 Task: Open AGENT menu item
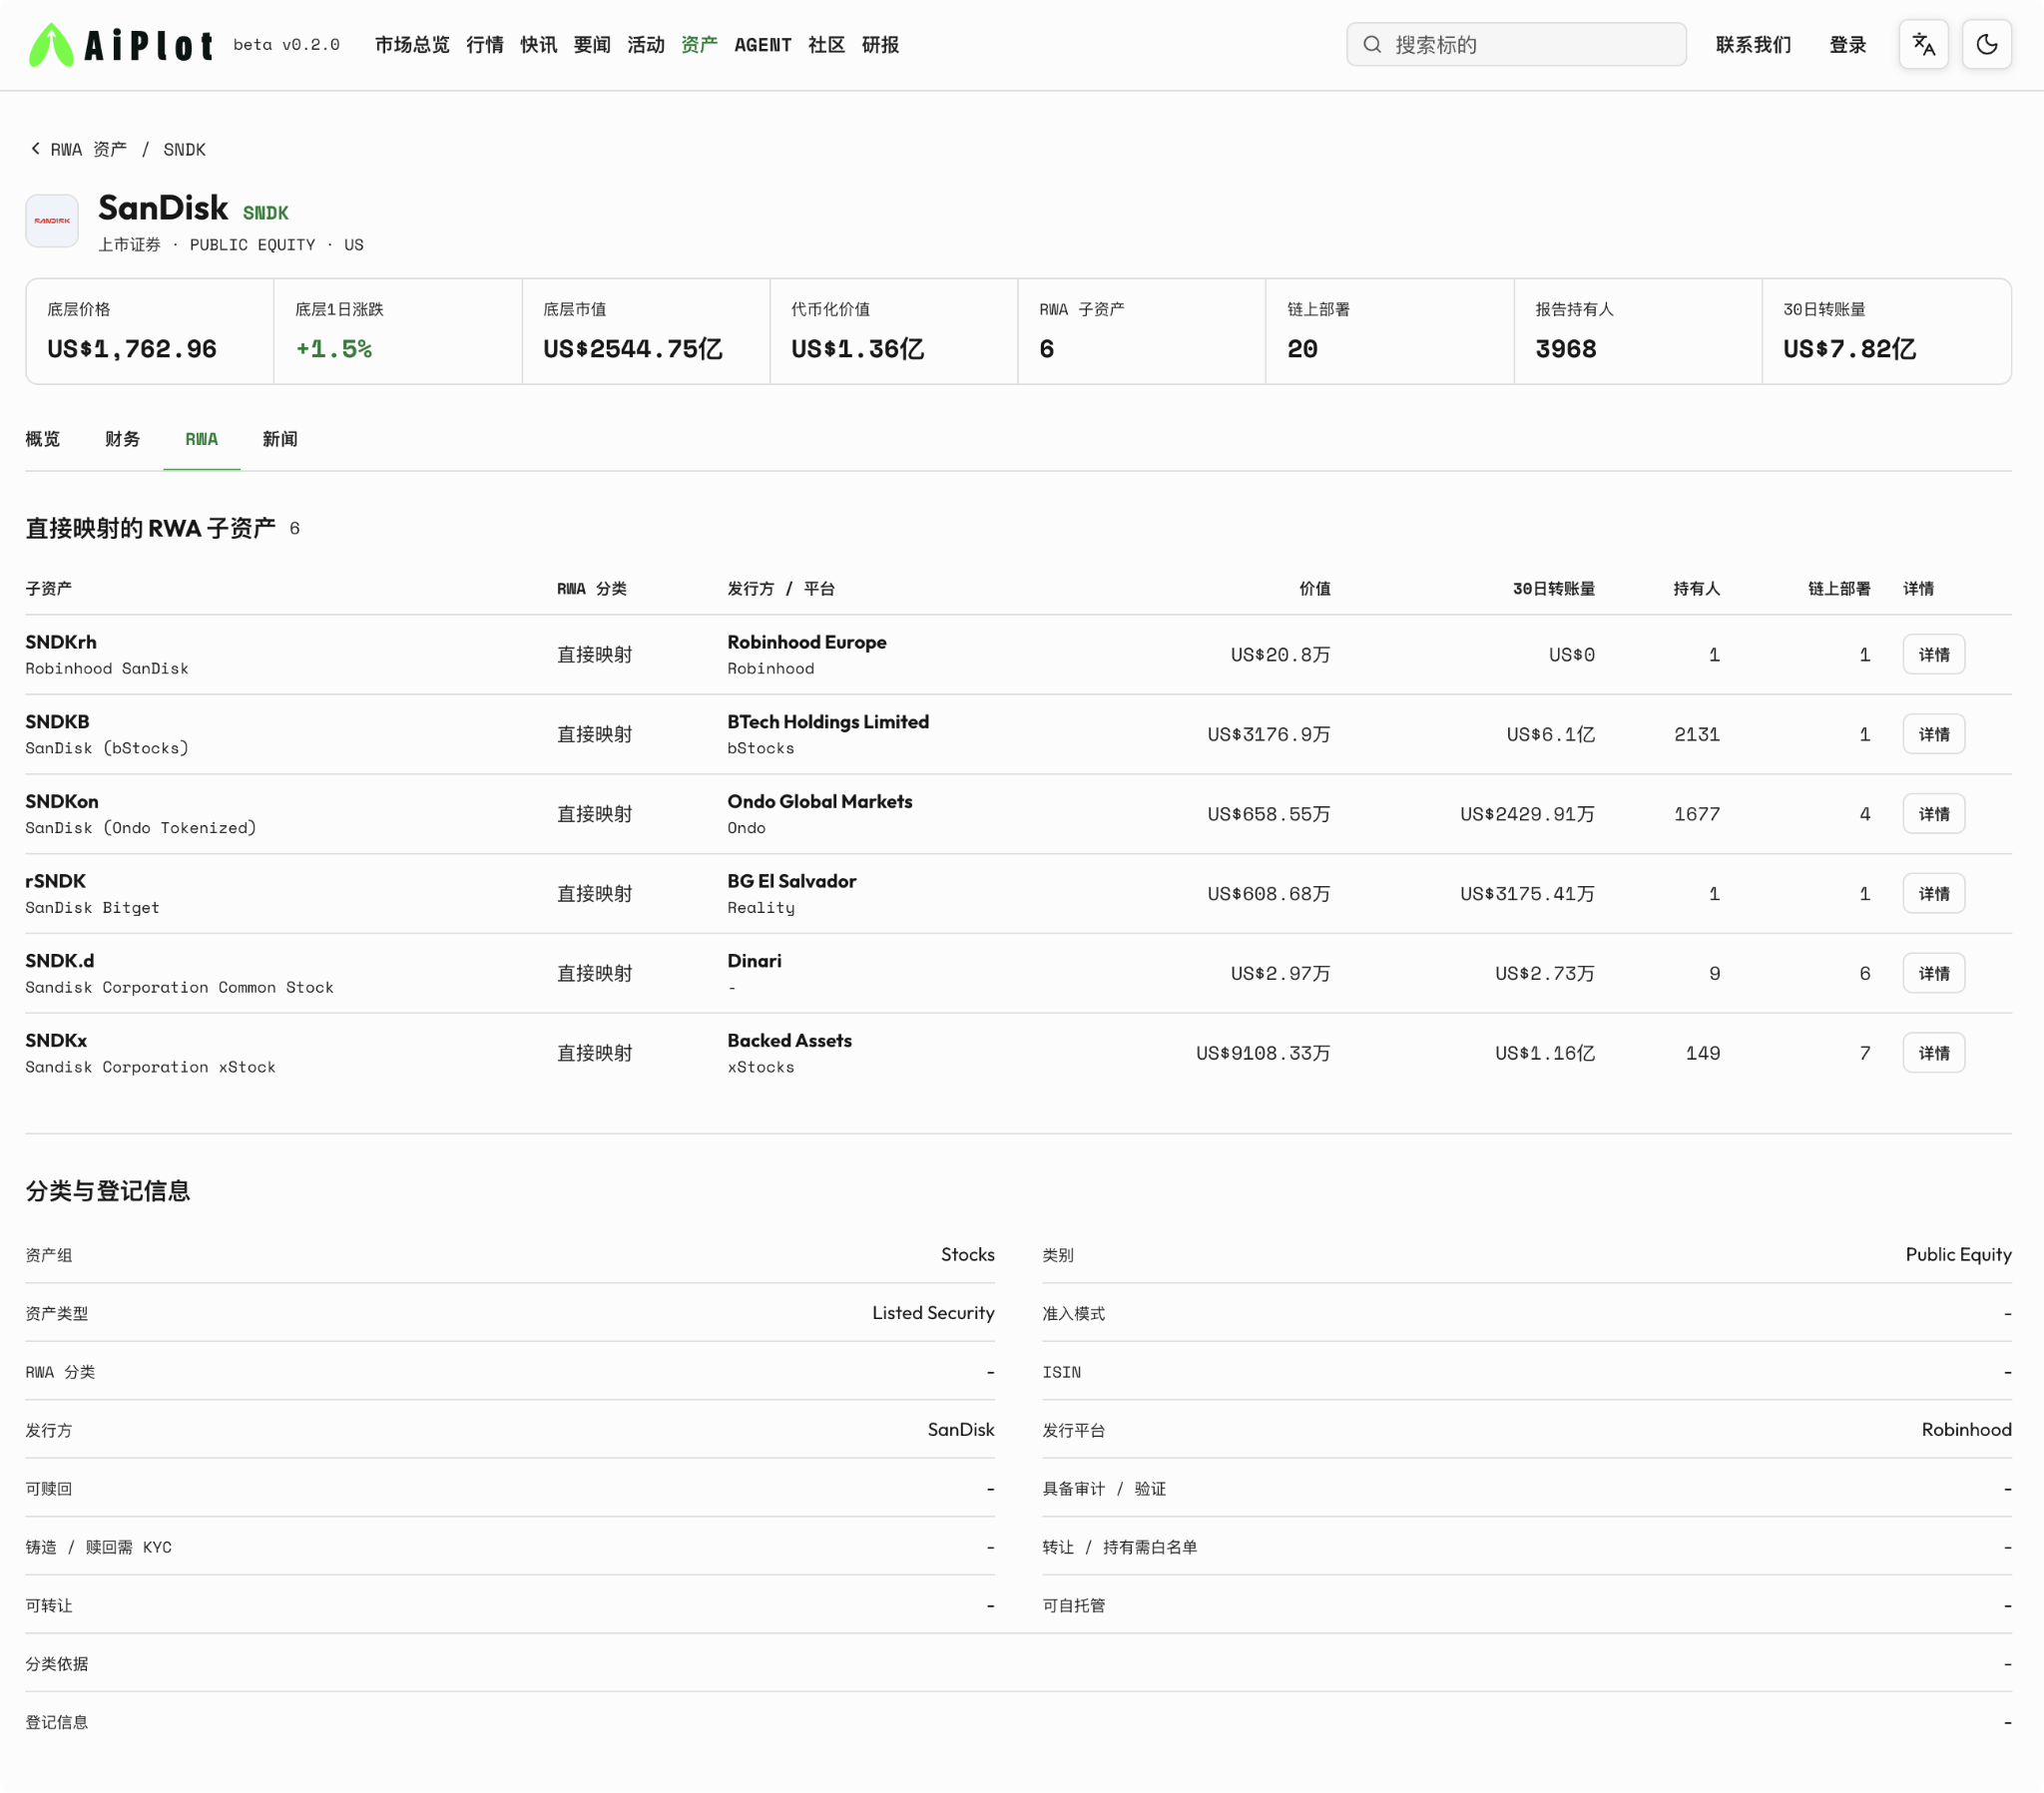[763, 45]
